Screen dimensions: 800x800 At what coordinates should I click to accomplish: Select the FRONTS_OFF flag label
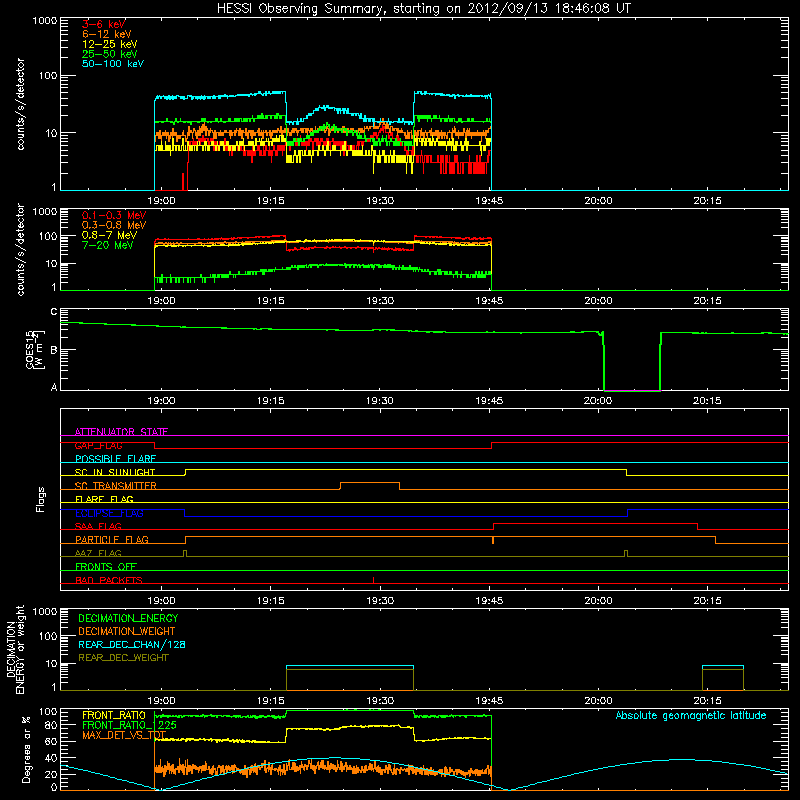[x=106, y=567]
